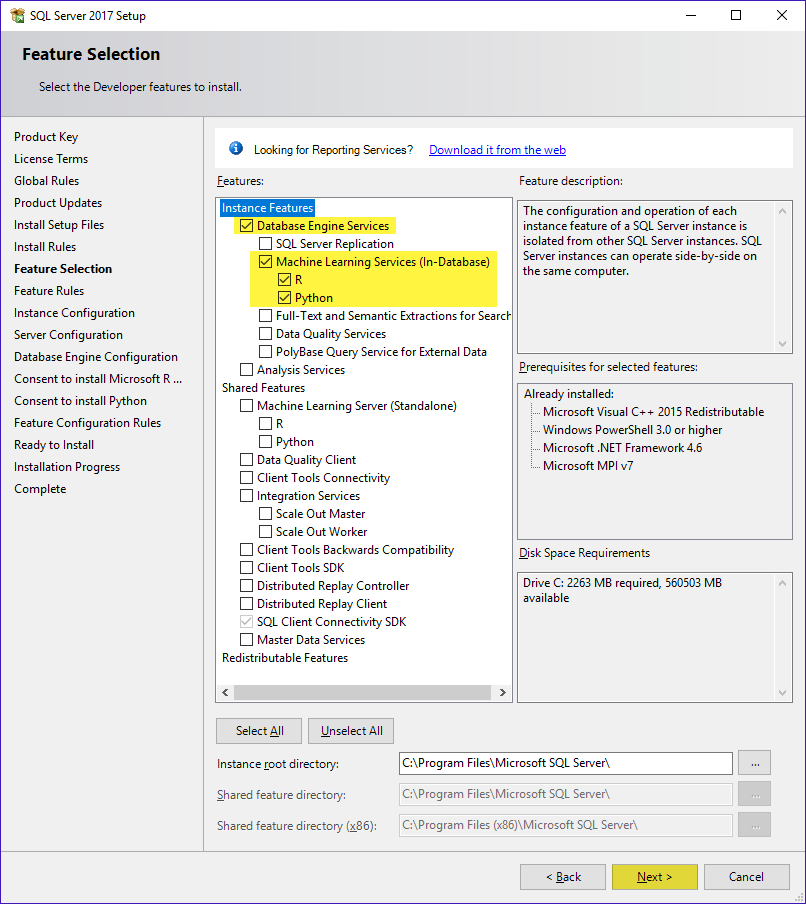
Task: Open the Download it from the web link
Action: pos(497,149)
